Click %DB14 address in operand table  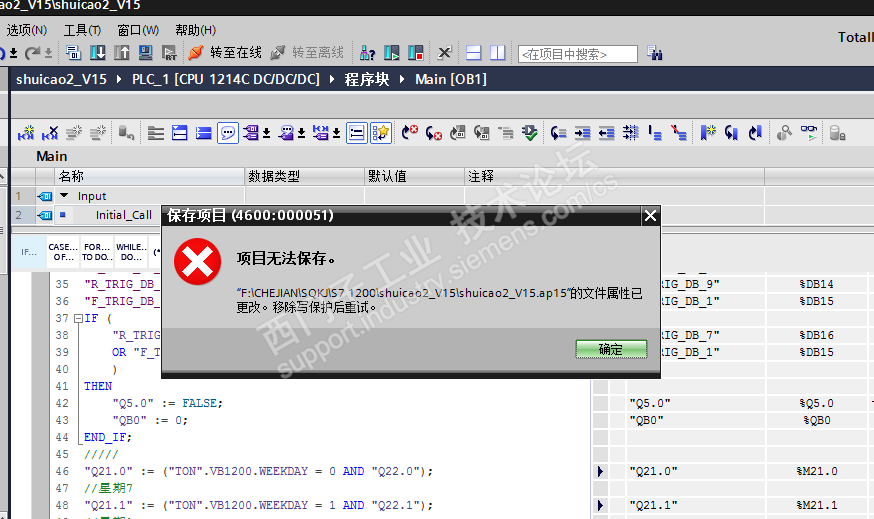(816, 284)
